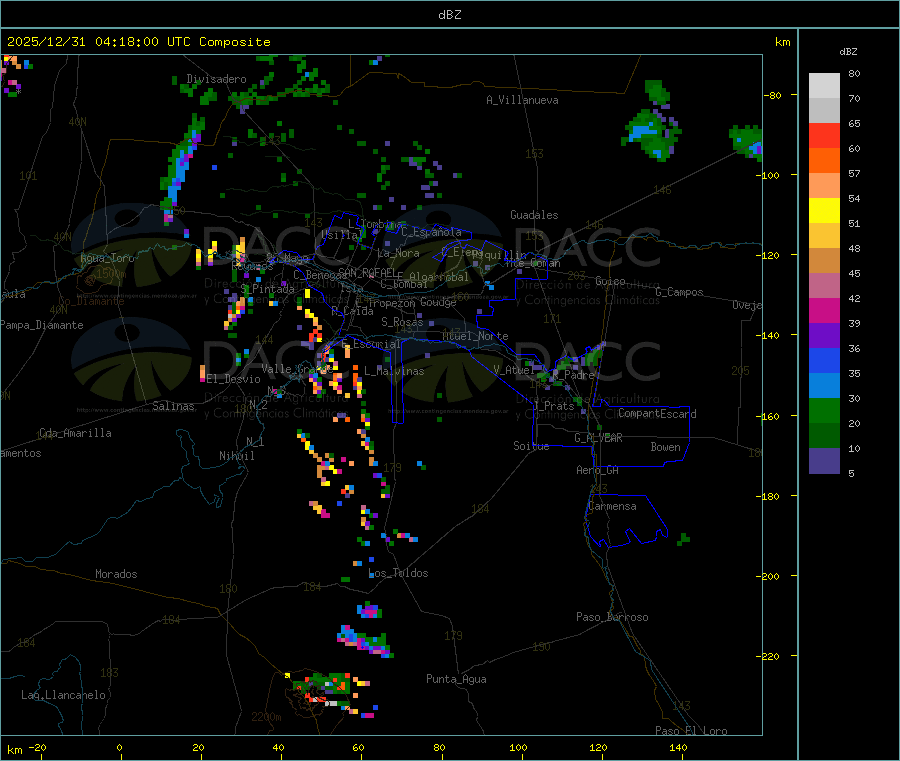Select the 'Atuel_Norte' label
The width and height of the screenshot is (900, 761).
475,336
